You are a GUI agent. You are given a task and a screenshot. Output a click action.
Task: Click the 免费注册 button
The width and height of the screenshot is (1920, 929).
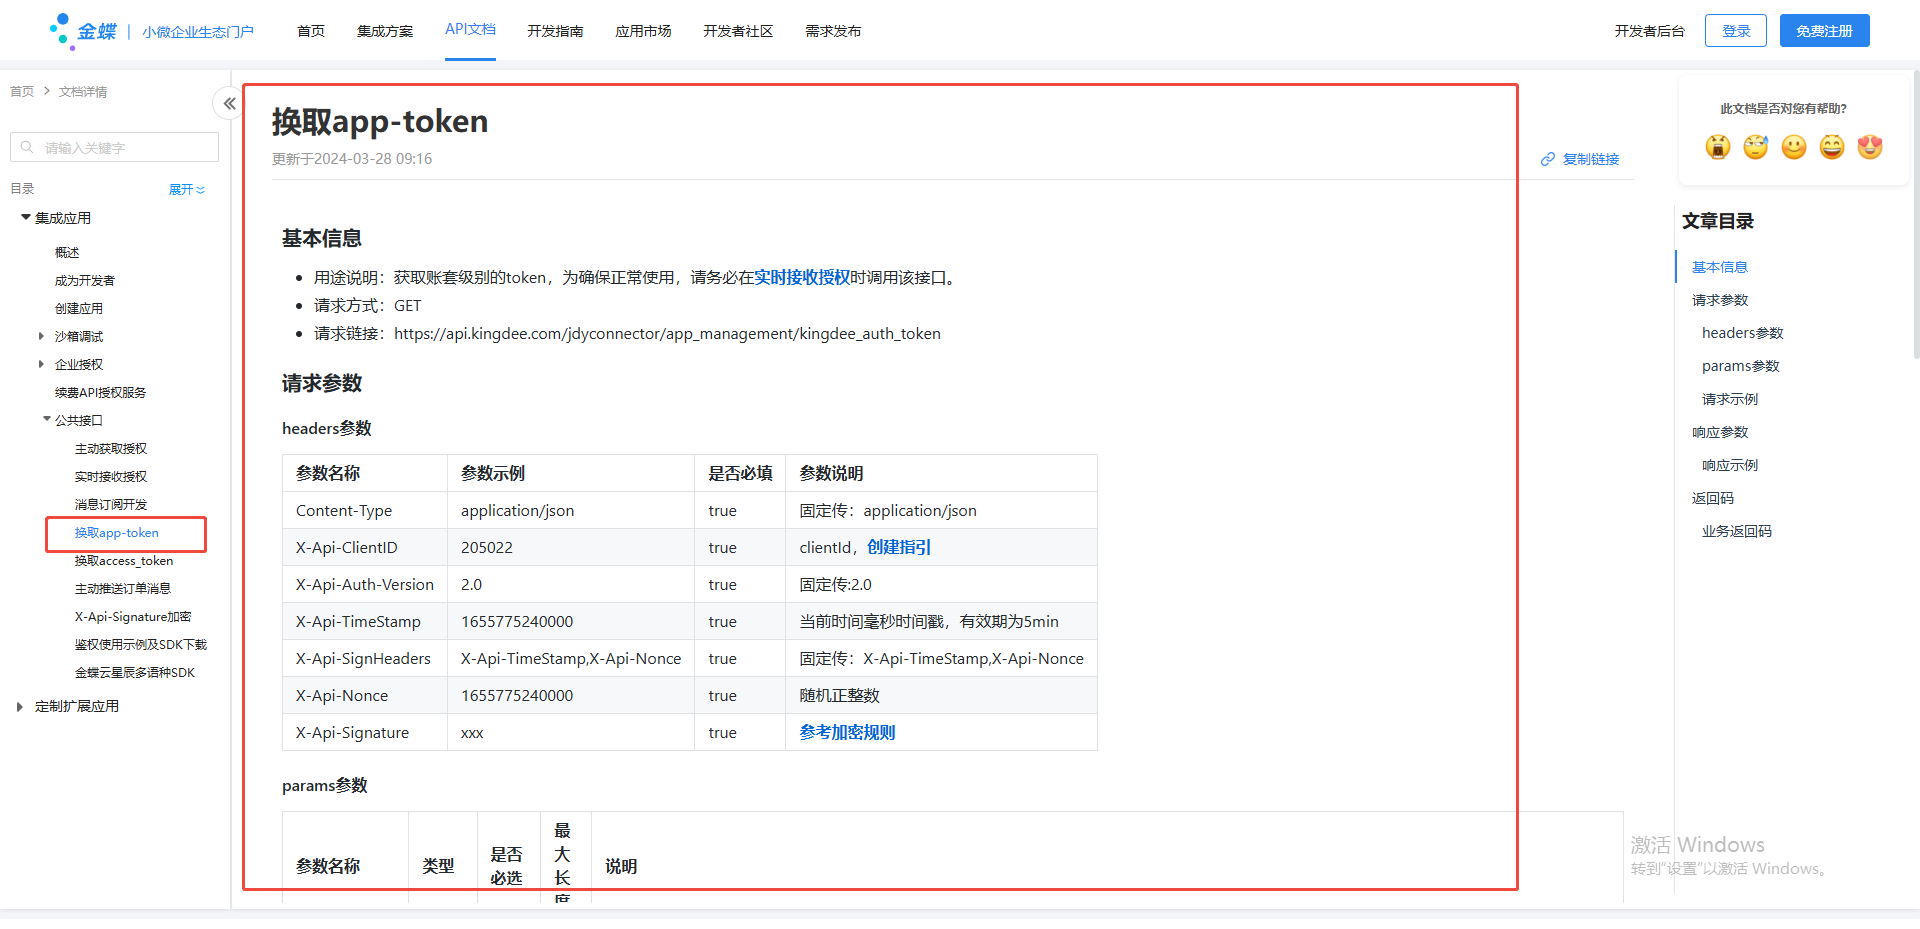pos(1824,30)
